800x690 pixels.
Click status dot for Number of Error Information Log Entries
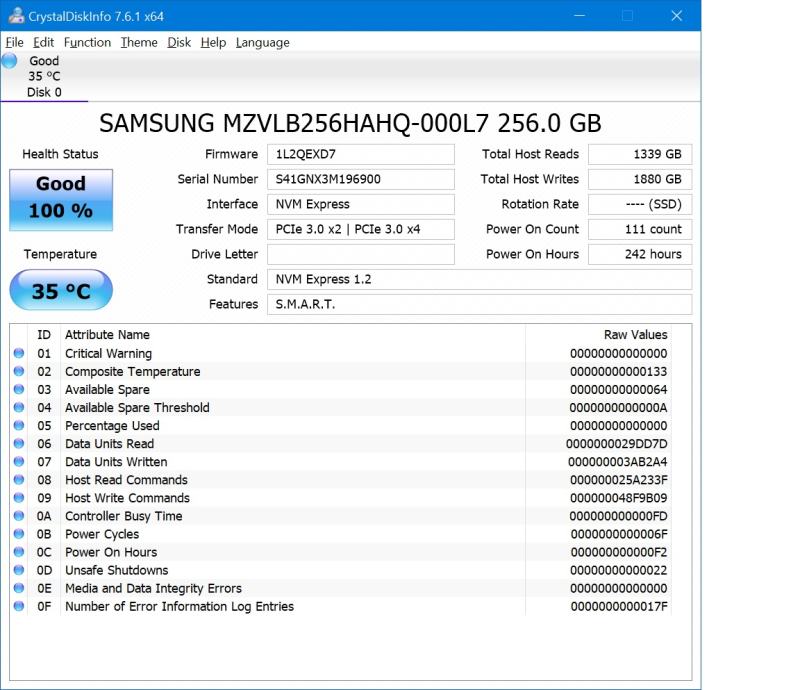coord(19,606)
